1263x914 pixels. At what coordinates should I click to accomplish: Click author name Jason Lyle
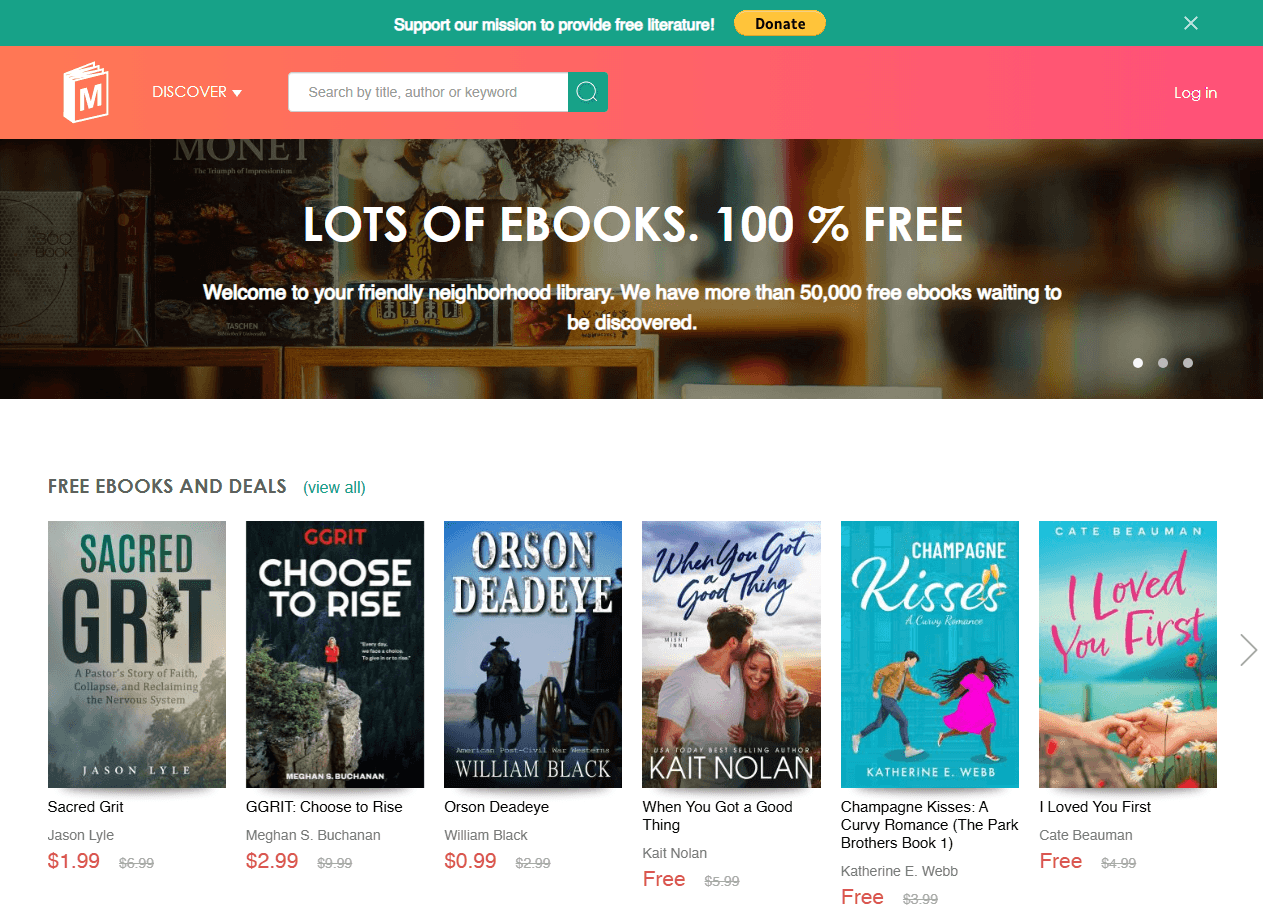pos(81,835)
